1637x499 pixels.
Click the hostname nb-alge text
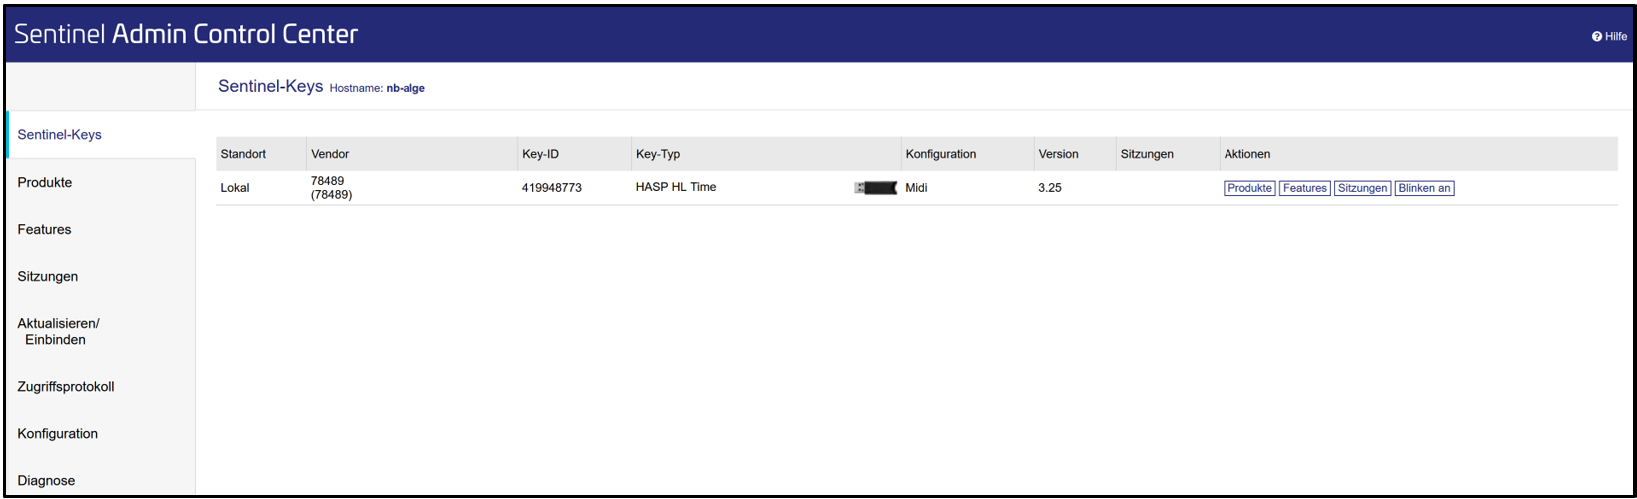tap(406, 88)
